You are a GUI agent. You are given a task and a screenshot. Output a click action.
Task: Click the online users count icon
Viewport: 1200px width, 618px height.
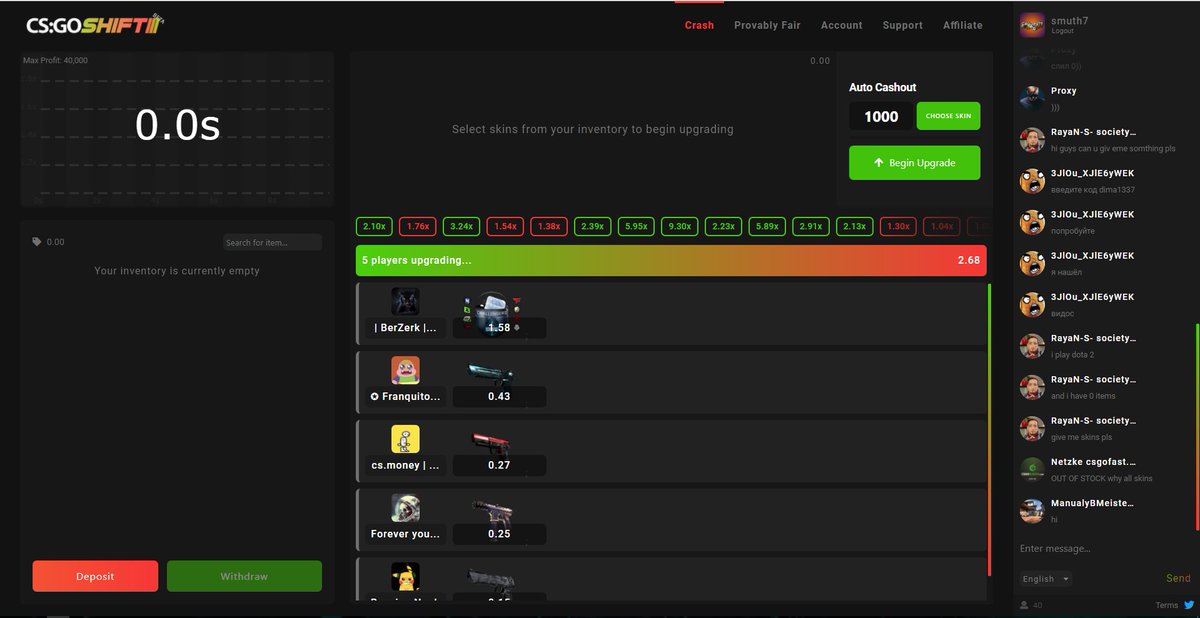pos(1024,605)
